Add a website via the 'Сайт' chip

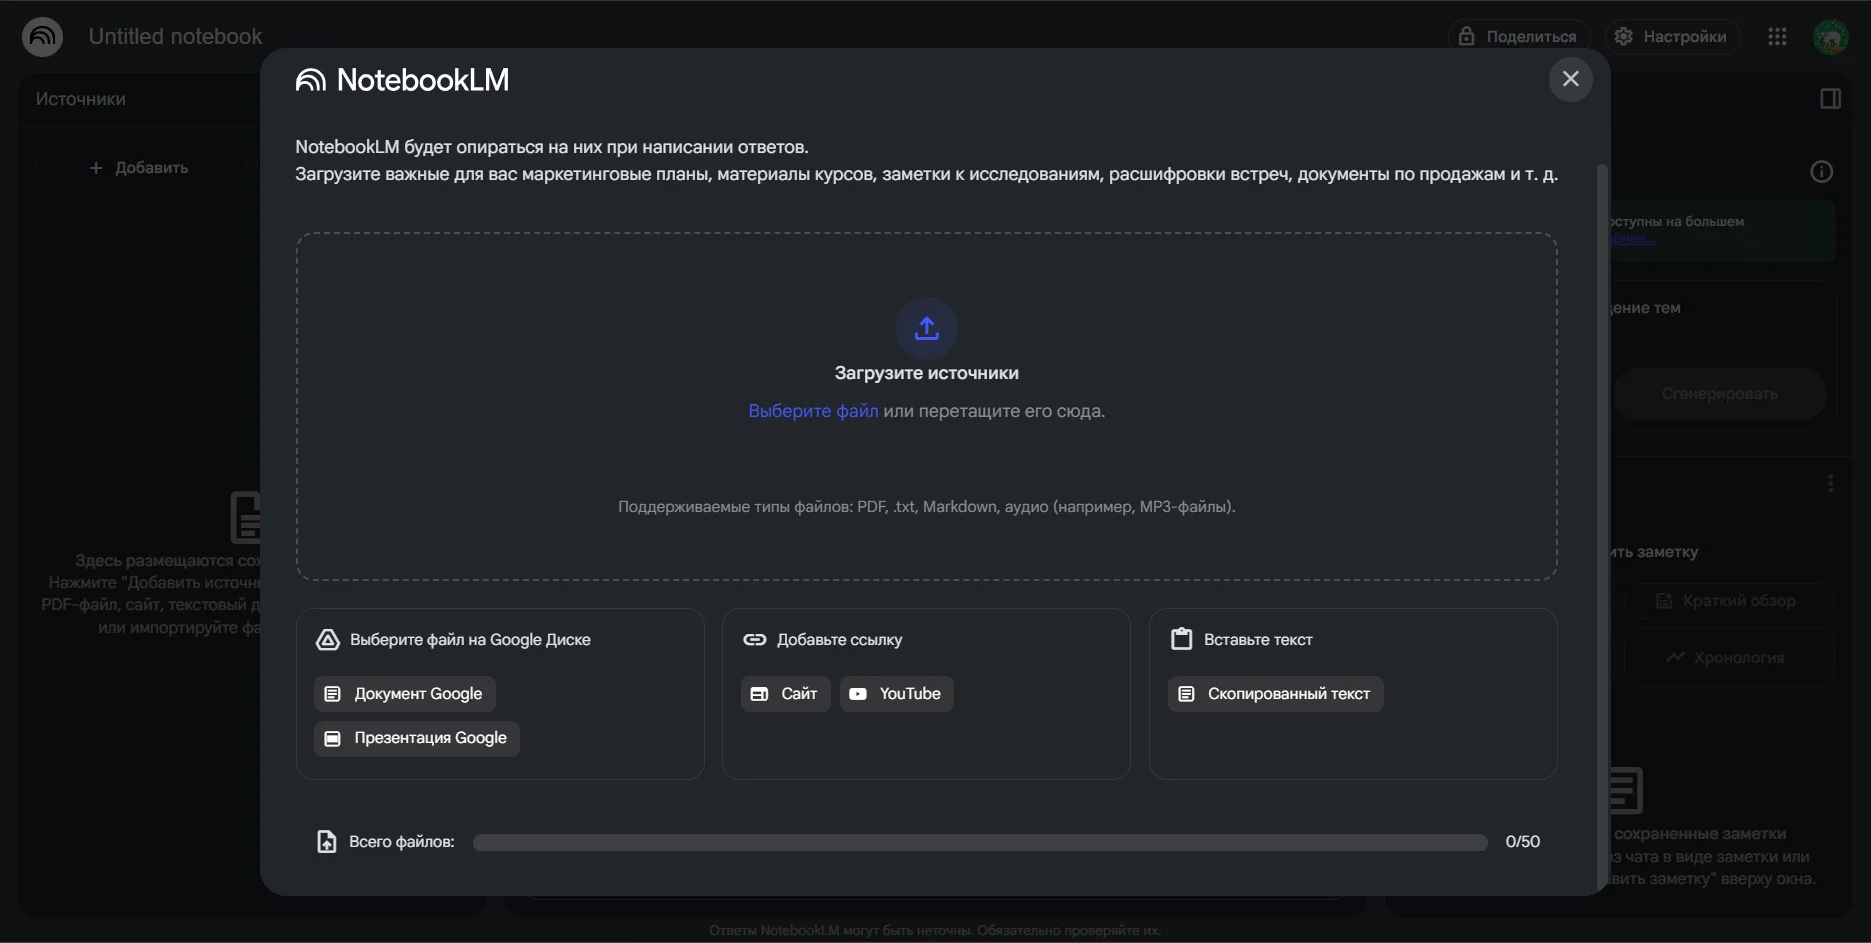[x=786, y=694]
